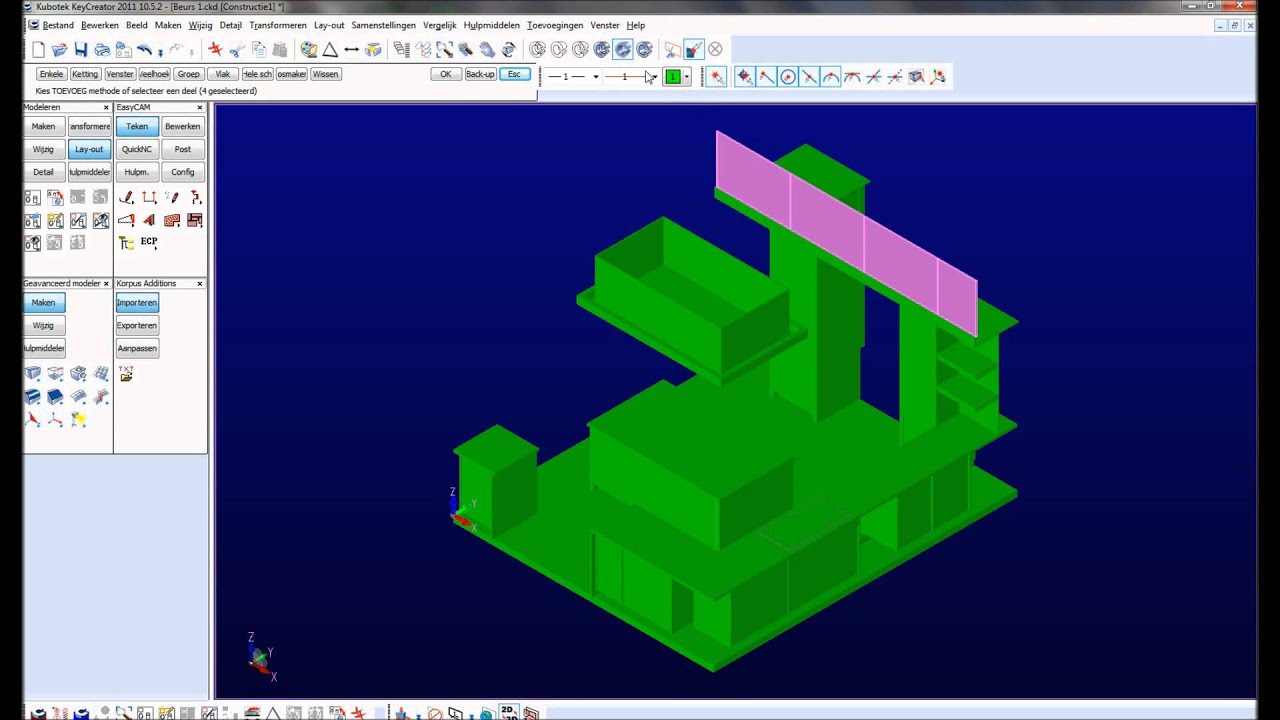Click the Copy icon
Screen dimensions: 1280x720
pyautogui.click(x=259, y=50)
